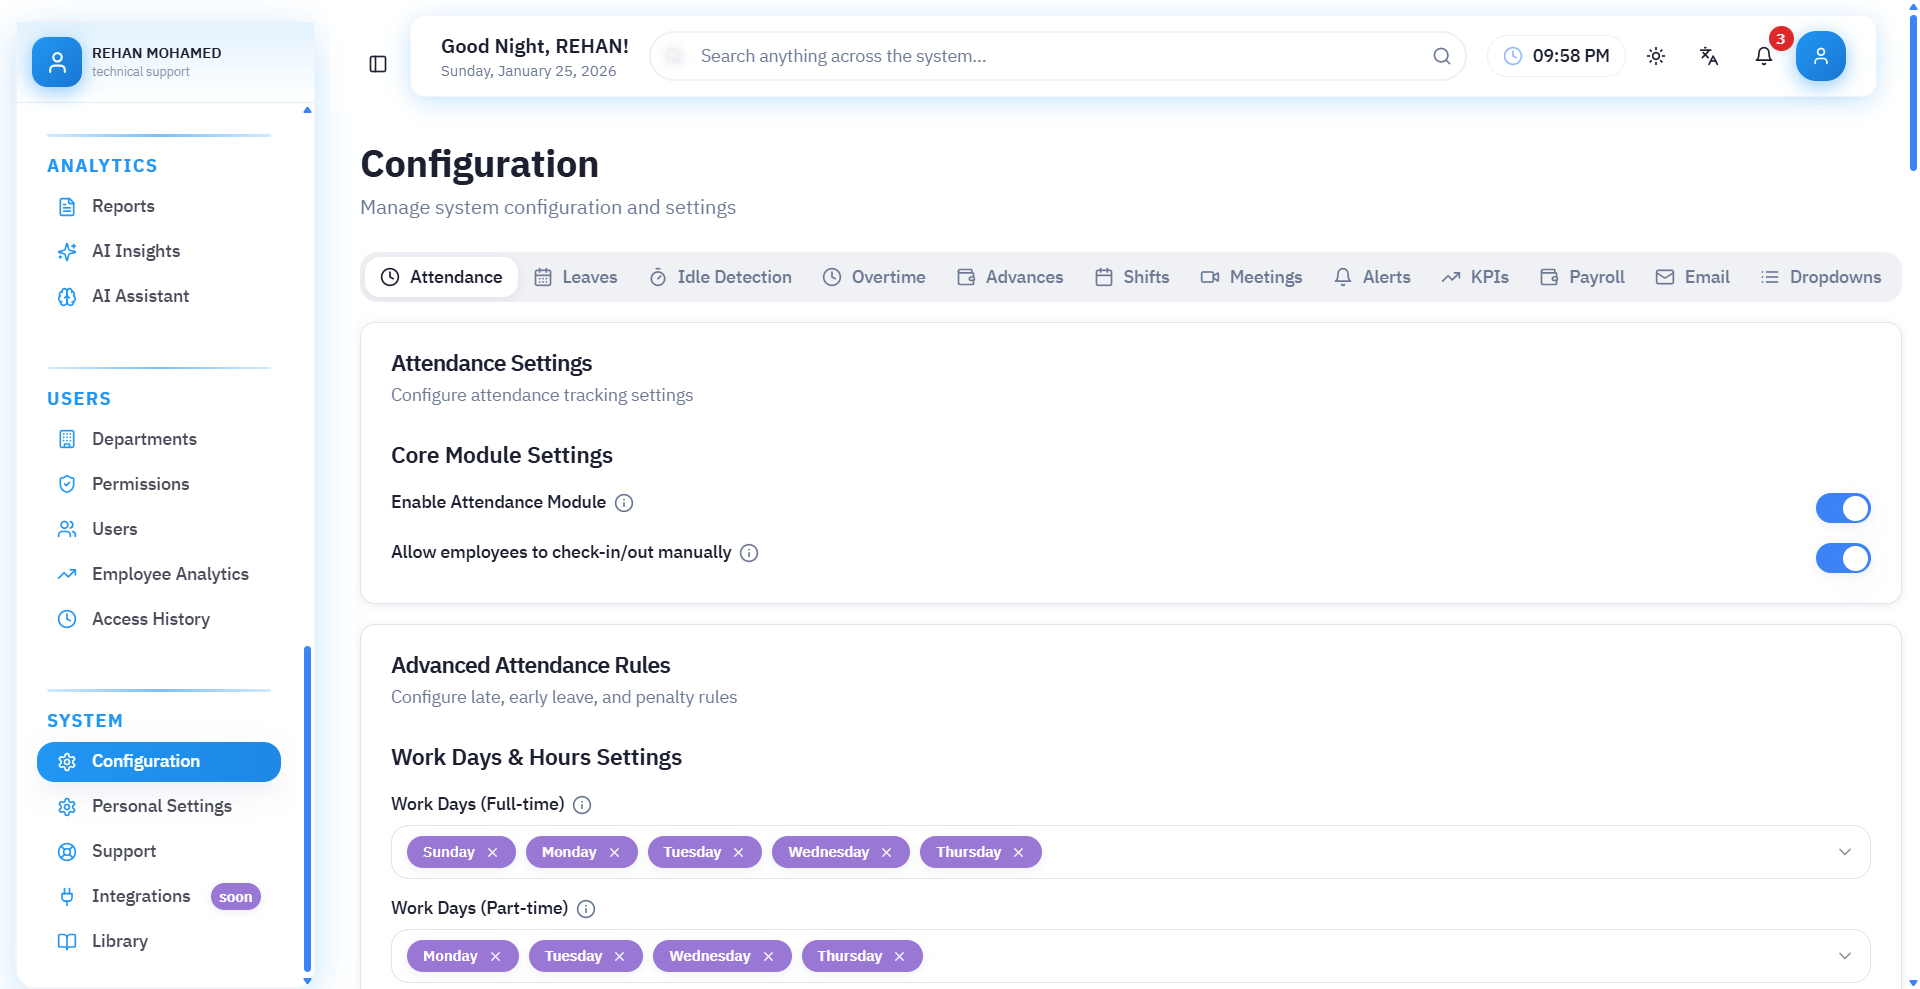This screenshot has width=1920, height=989.
Task: Open AI Insights in the sidebar
Action: [136, 251]
